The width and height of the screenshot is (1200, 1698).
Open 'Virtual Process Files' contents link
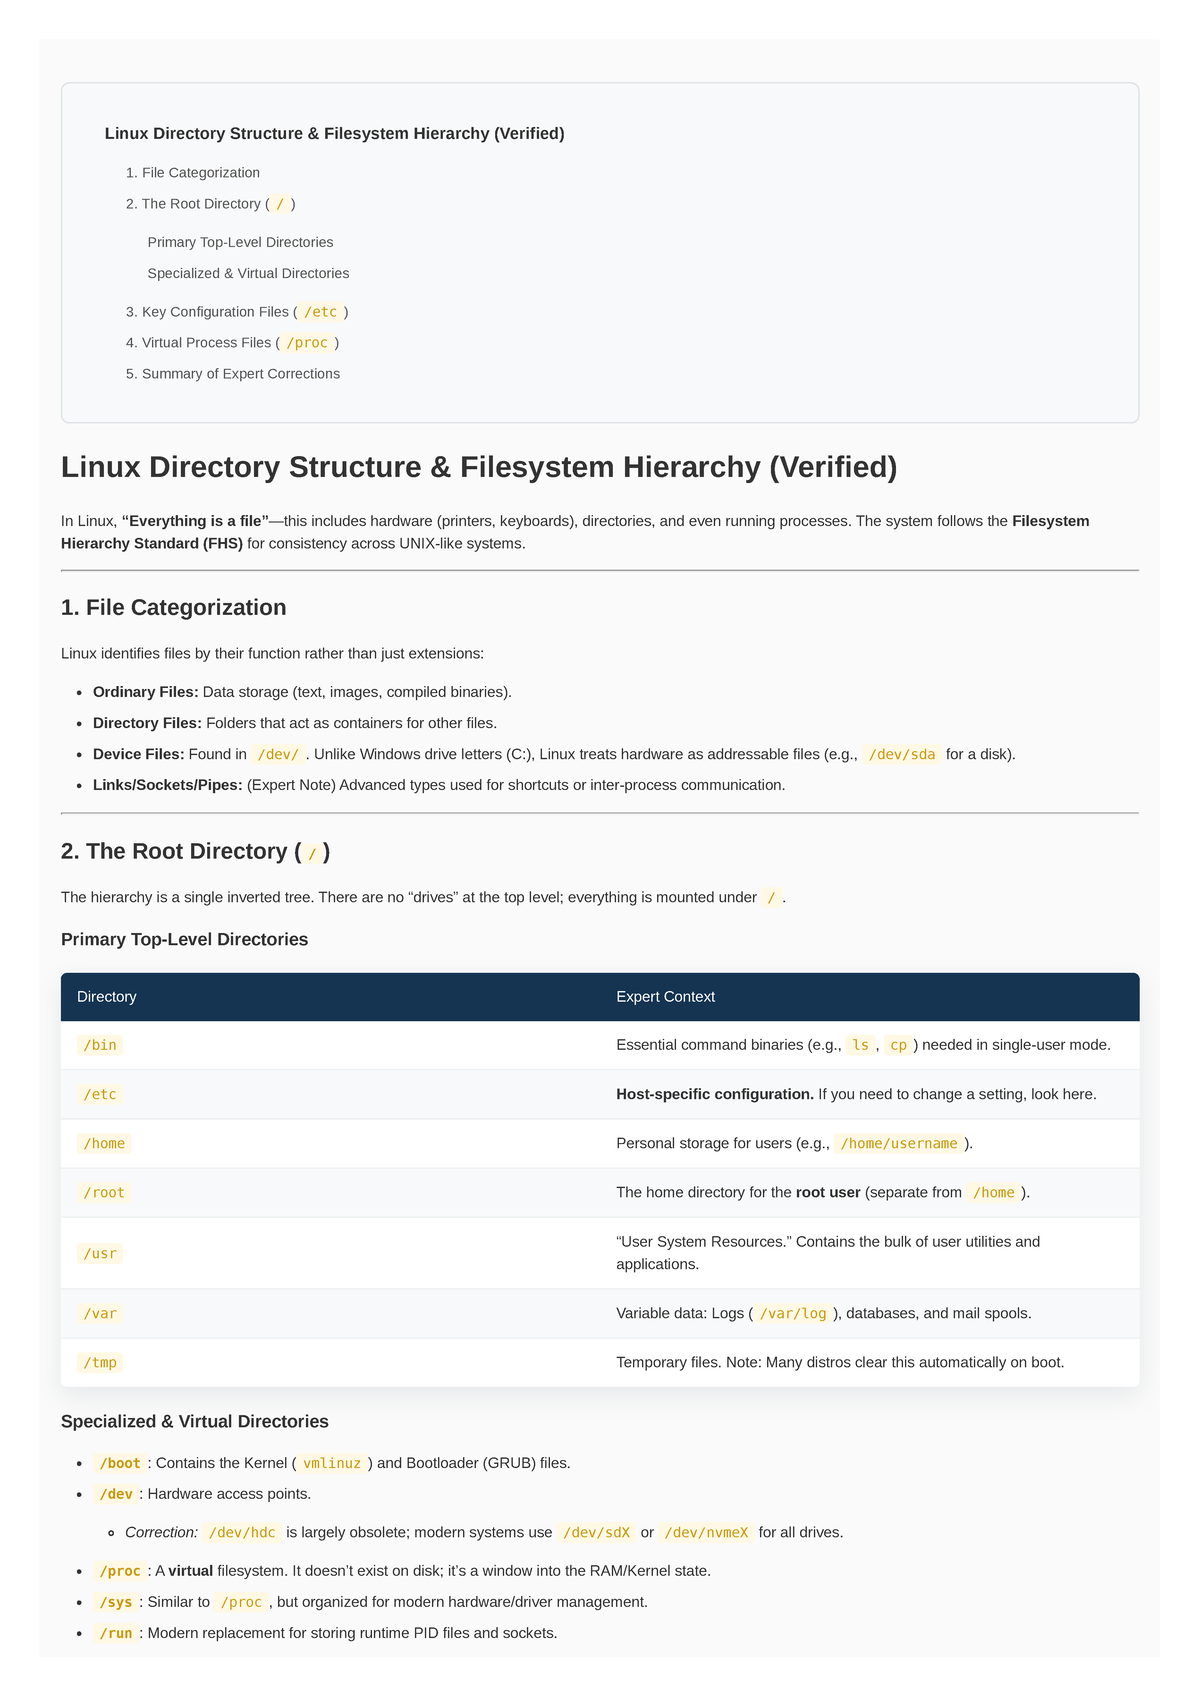240,343
